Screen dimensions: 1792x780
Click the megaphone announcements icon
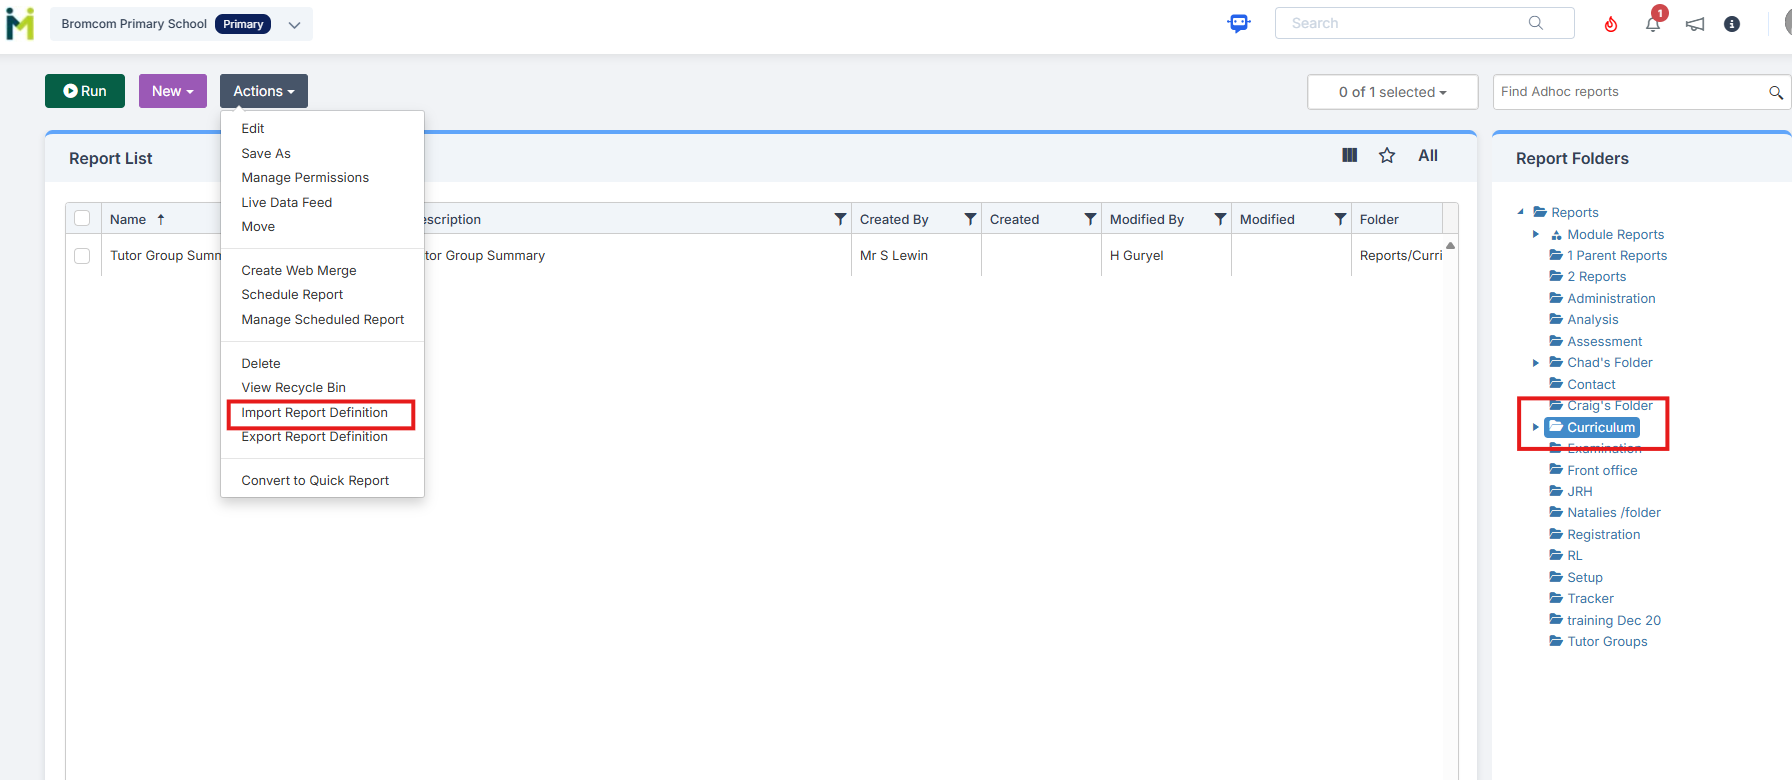pyautogui.click(x=1695, y=24)
